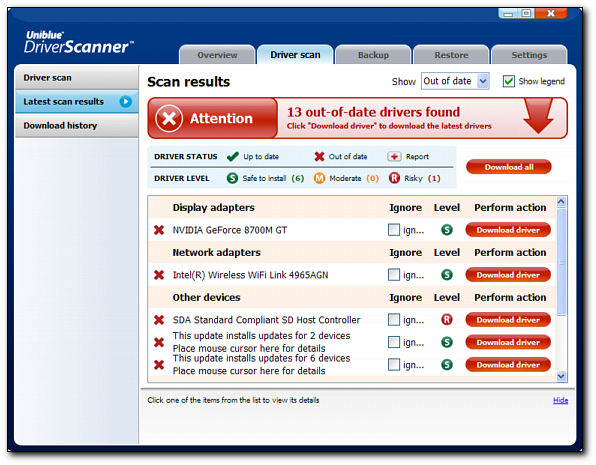Select the Intel(R) Wireless WiFi Link 4965AGN text
This screenshot has height=465, width=596.
(x=250, y=275)
